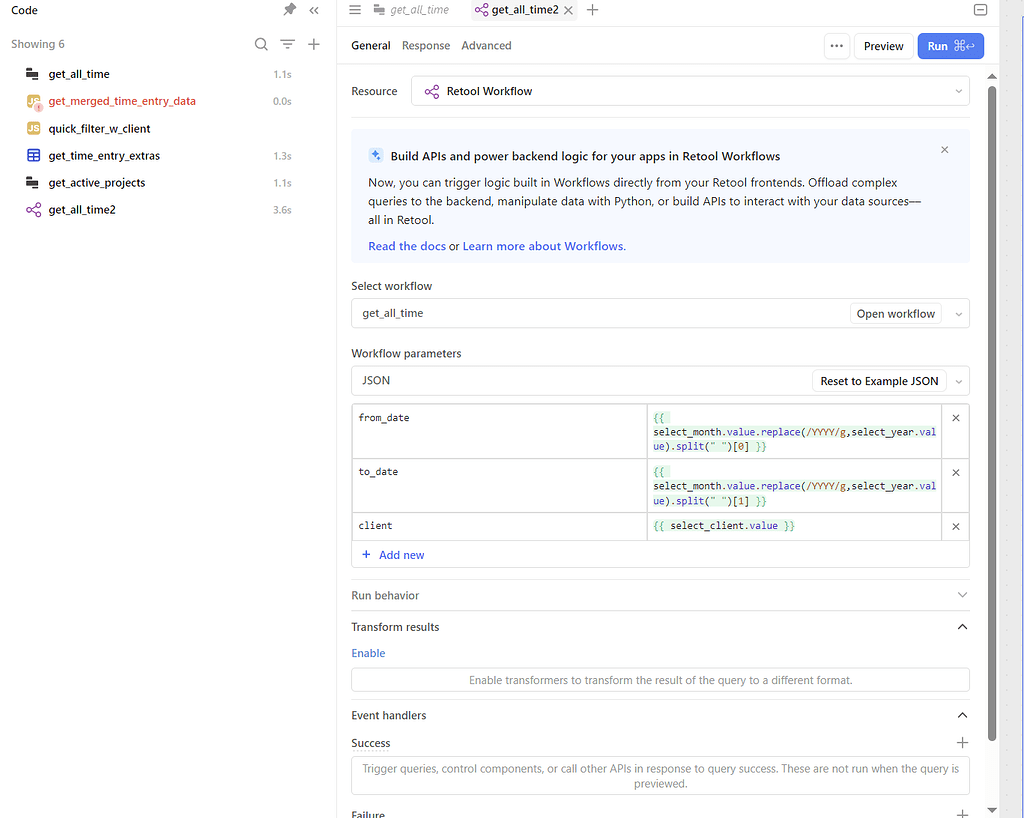Open the query overflow options menu
1024x818 pixels.
[837, 45]
